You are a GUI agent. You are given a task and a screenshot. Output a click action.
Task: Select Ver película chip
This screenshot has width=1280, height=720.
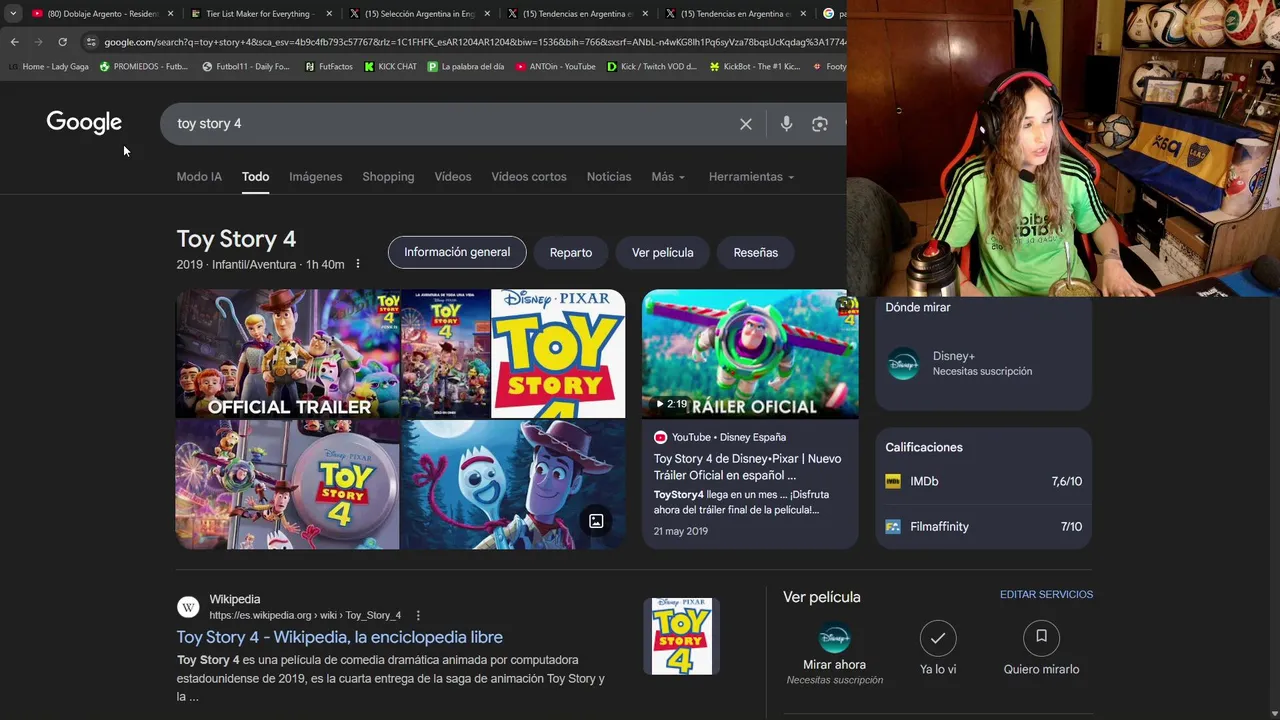point(662,253)
